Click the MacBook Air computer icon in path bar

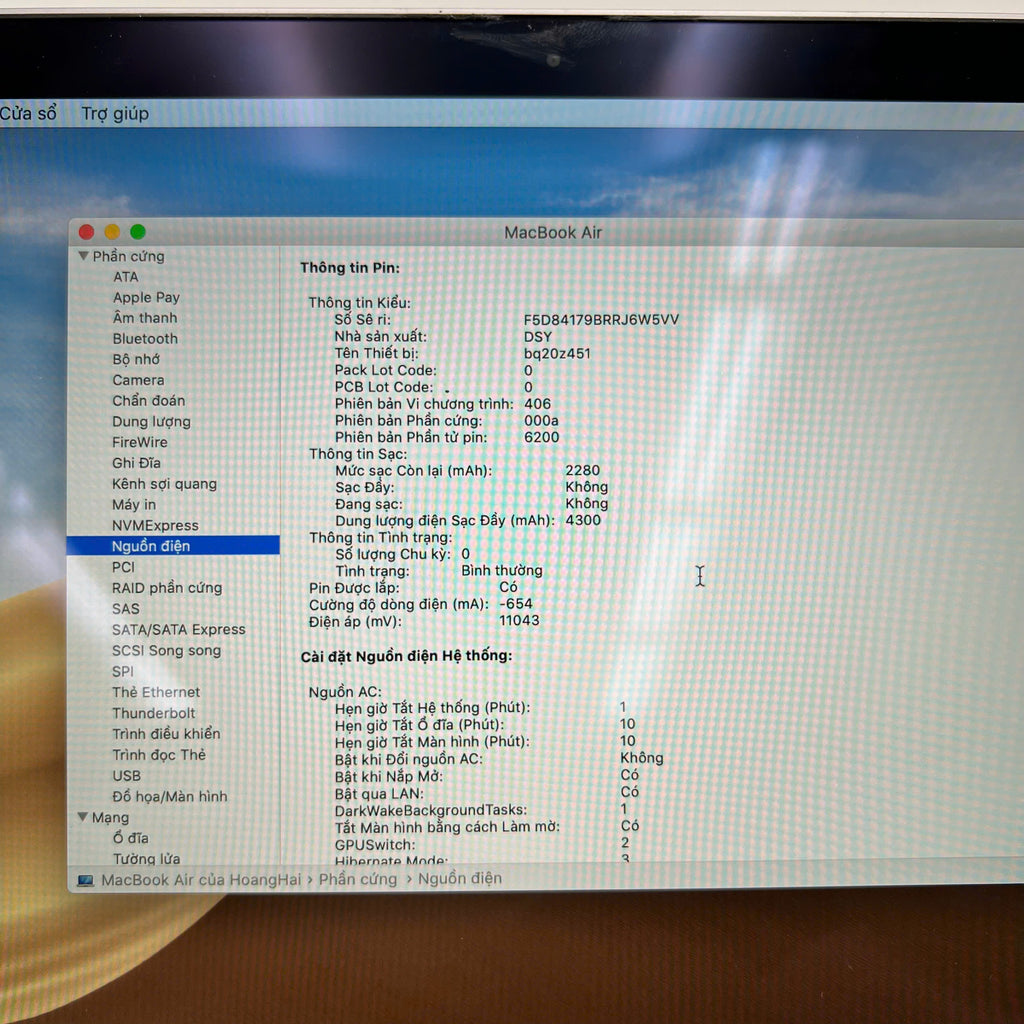[x=85, y=880]
